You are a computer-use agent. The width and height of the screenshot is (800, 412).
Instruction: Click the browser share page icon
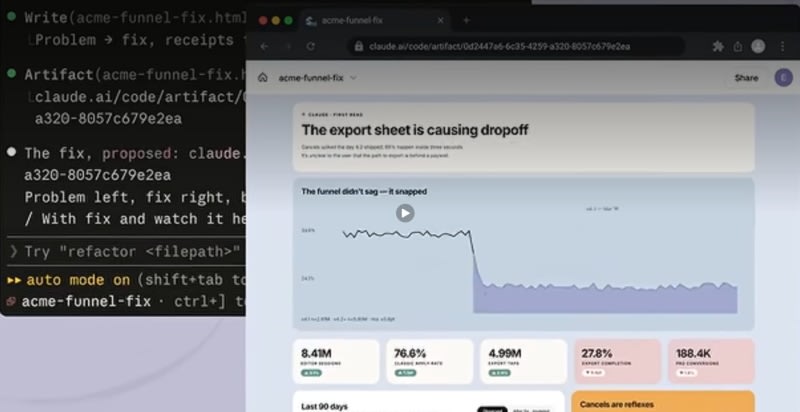click(x=738, y=46)
